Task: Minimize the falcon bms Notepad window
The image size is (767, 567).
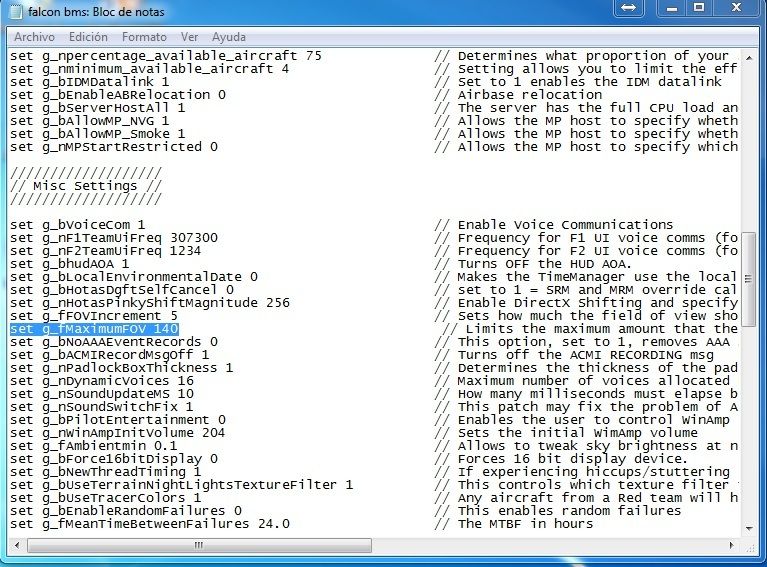Action: (672, 7)
